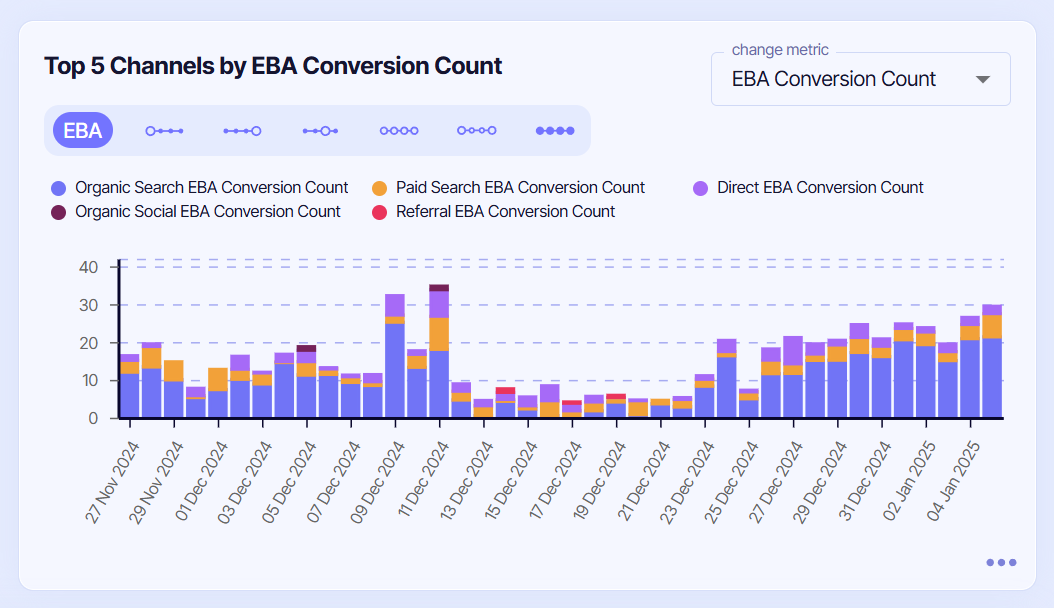Click the purple Direct legend dot
This screenshot has height=608, width=1054.
pos(700,188)
